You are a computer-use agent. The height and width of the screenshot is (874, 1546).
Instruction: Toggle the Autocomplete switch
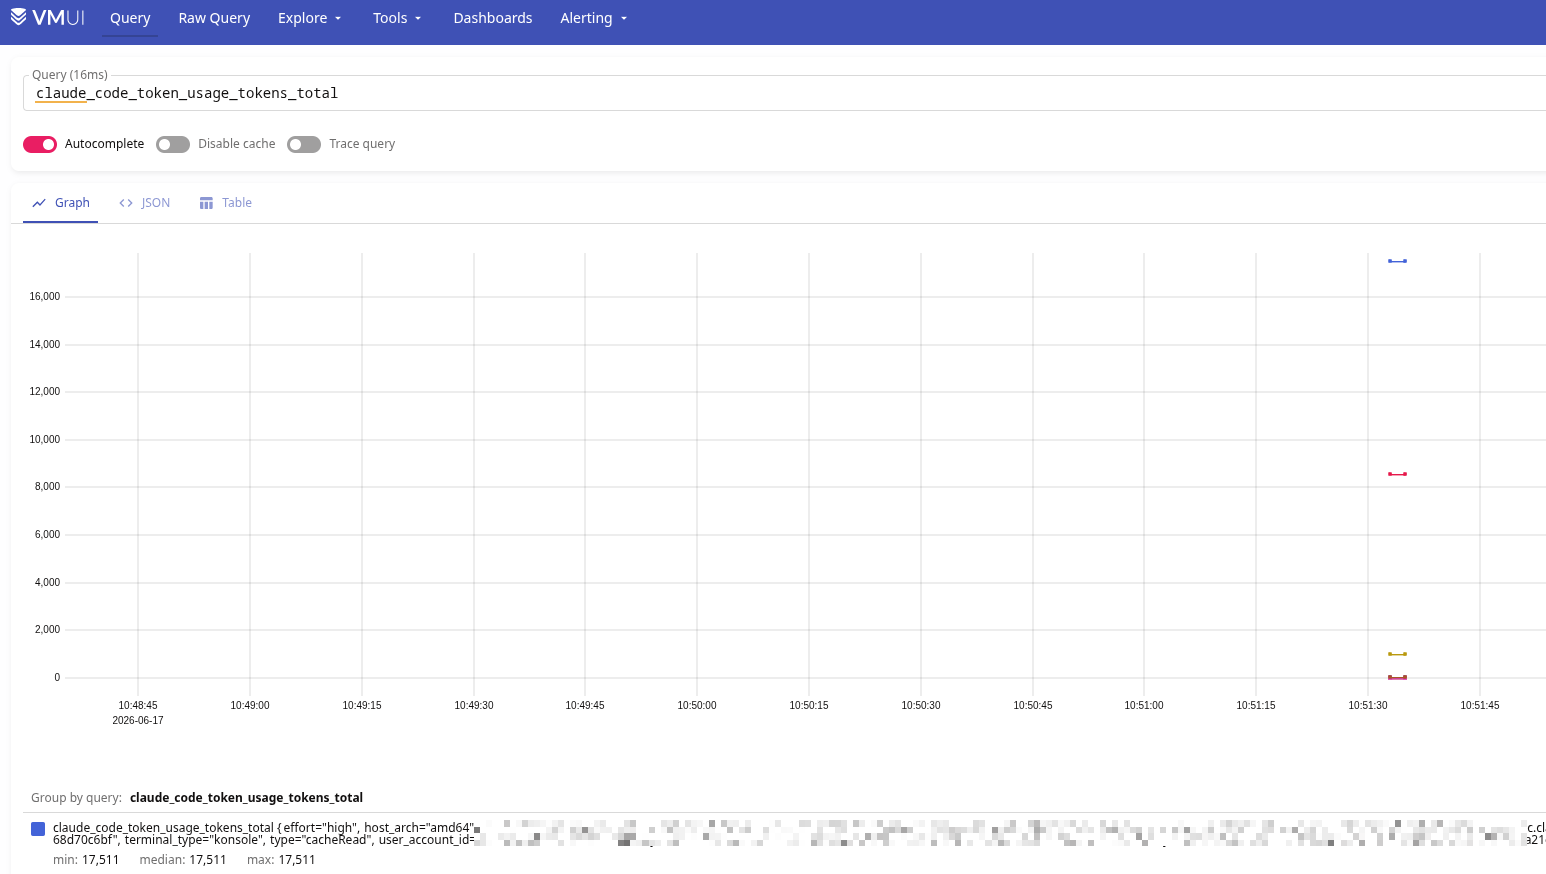click(x=40, y=144)
